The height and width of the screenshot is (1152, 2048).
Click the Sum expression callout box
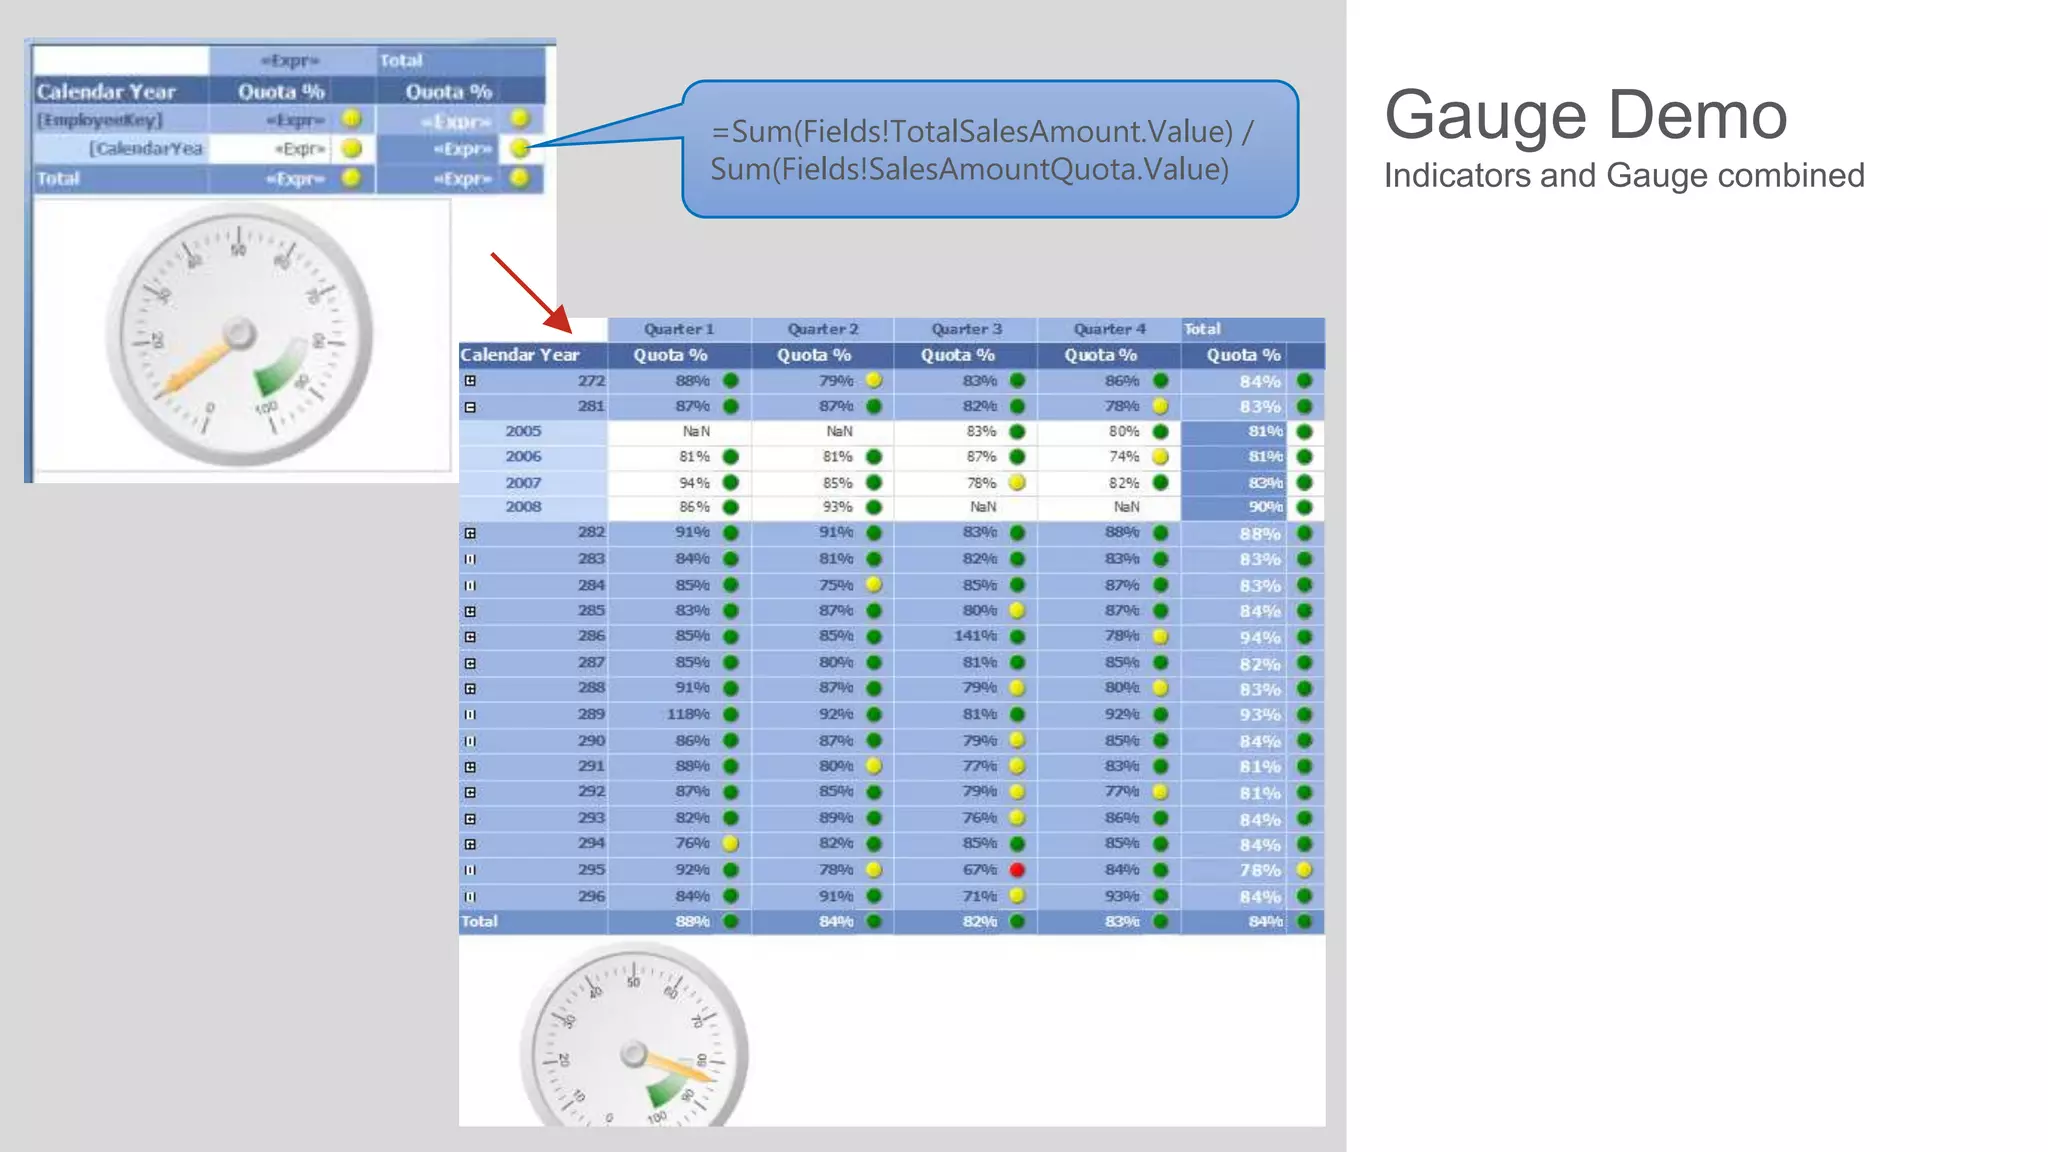coord(990,149)
